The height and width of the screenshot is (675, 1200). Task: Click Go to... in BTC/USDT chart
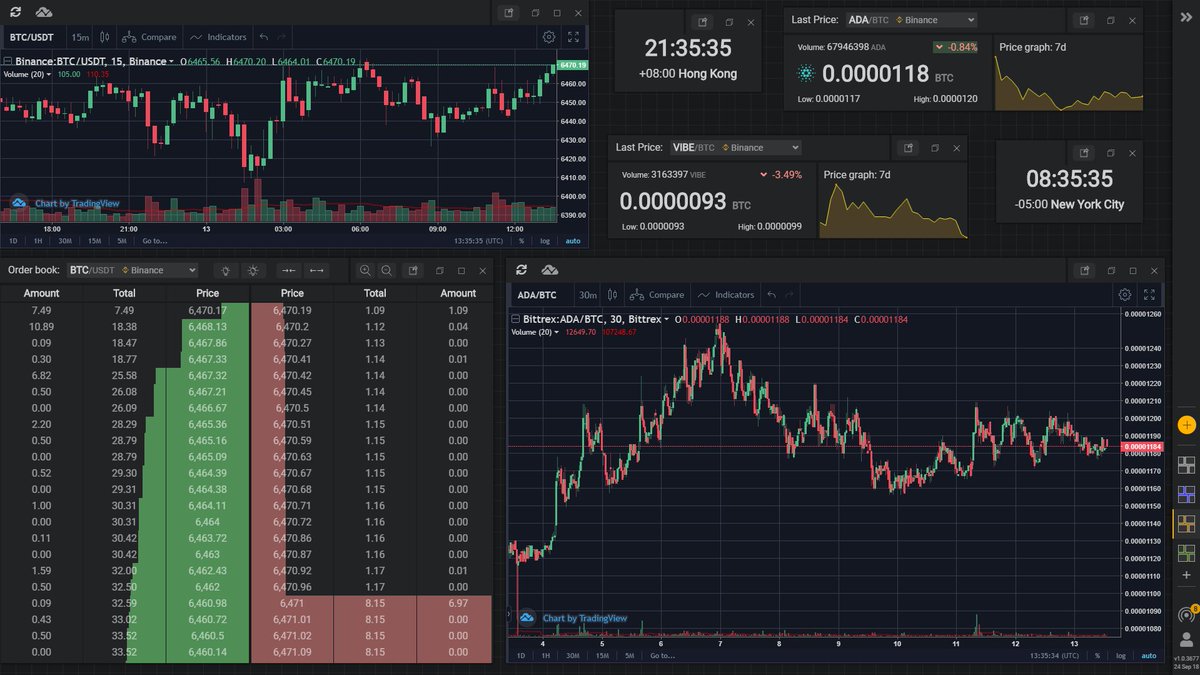click(x=155, y=241)
